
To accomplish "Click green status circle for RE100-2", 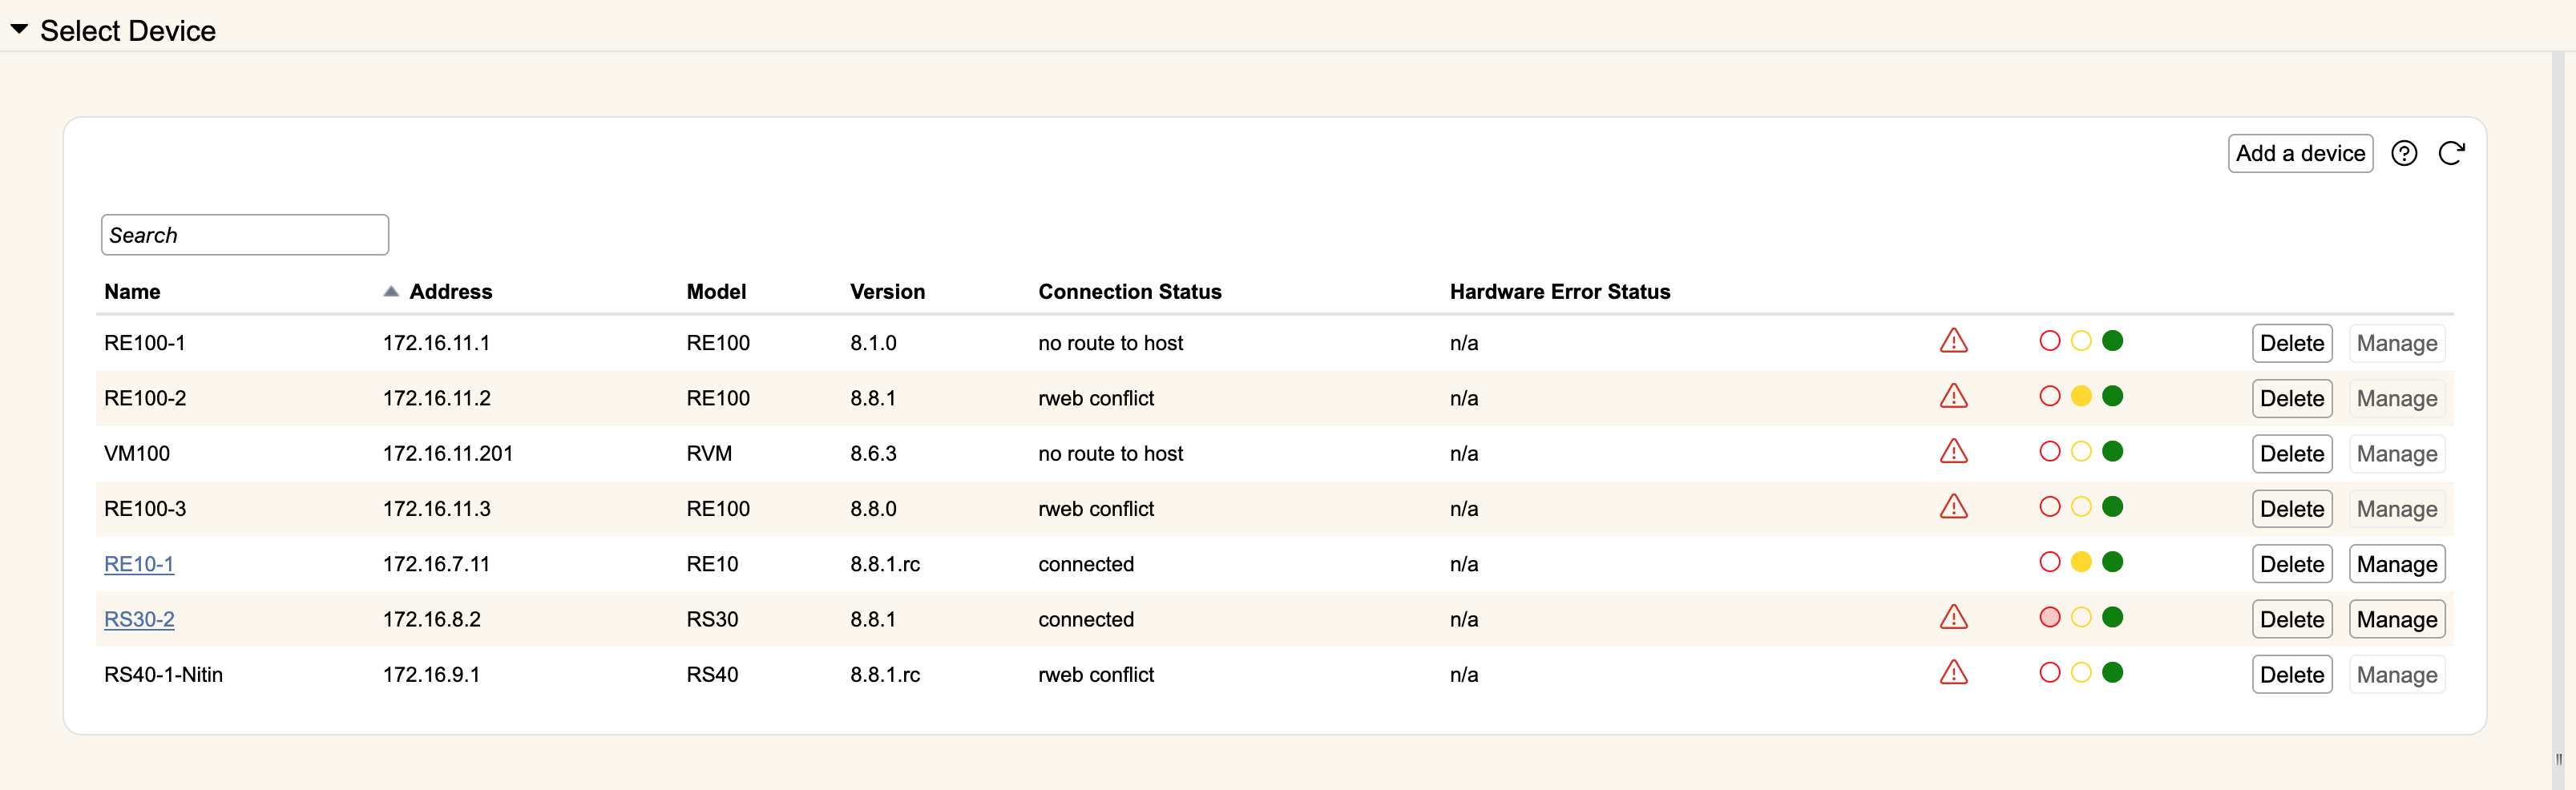I will tap(2112, 396).
